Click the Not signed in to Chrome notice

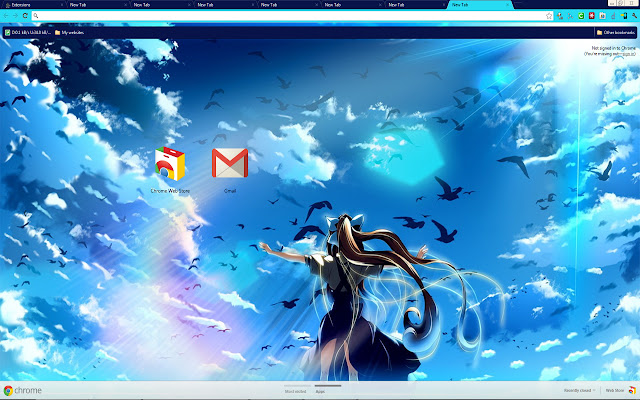(610, 51)
